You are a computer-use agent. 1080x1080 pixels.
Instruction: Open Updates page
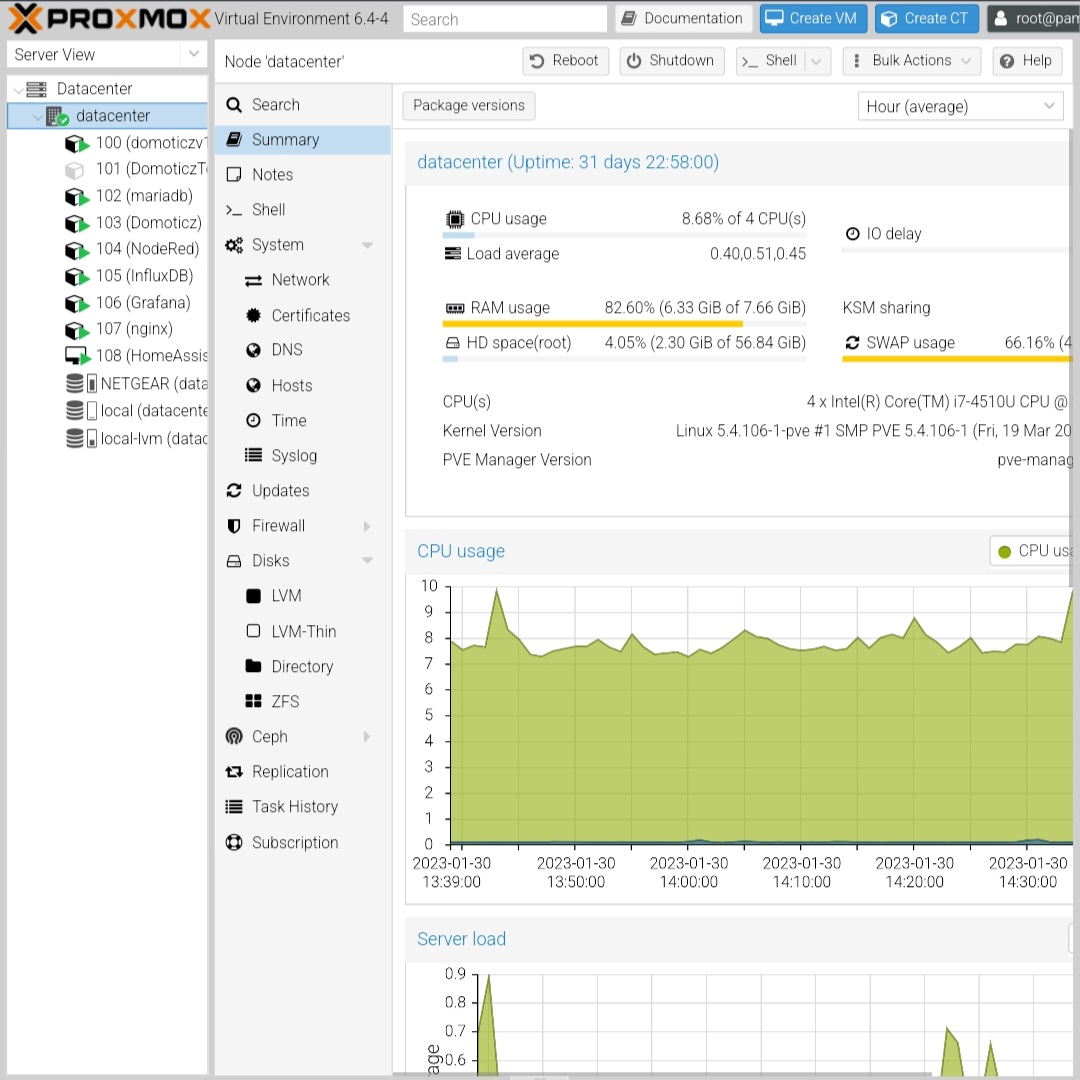tap(302, 491)
